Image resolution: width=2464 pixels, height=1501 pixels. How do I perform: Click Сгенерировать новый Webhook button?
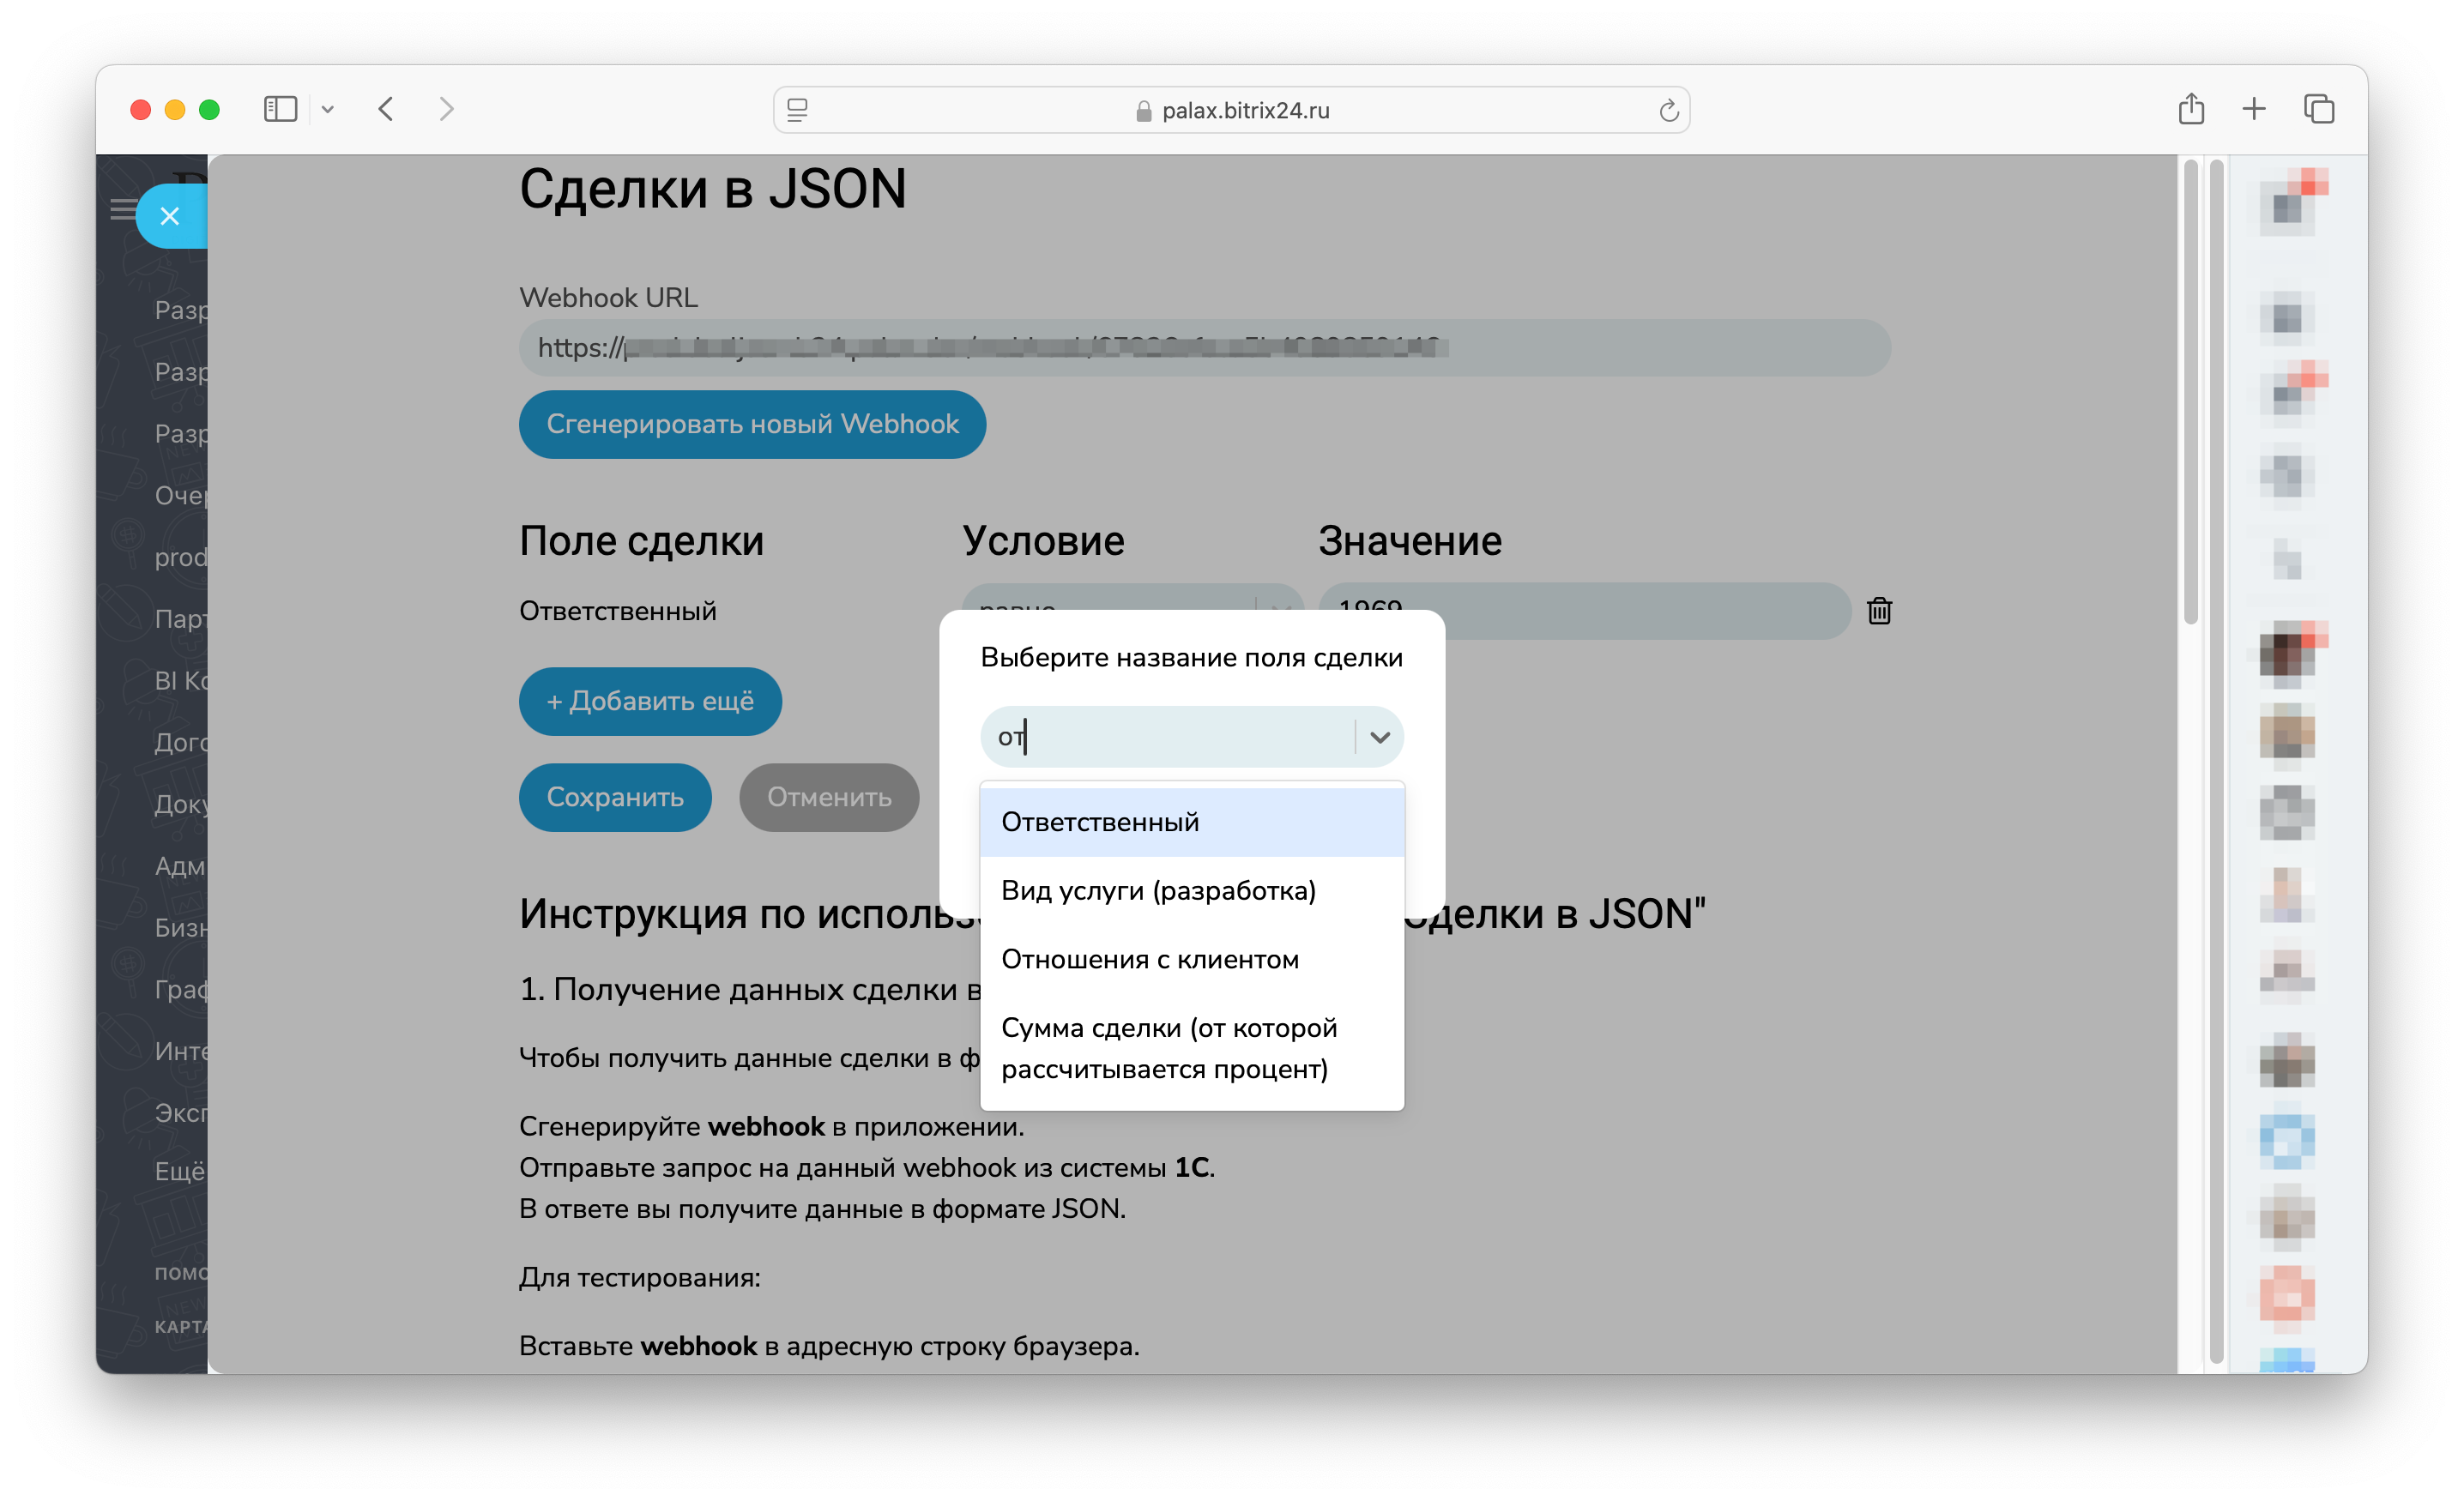752,424
